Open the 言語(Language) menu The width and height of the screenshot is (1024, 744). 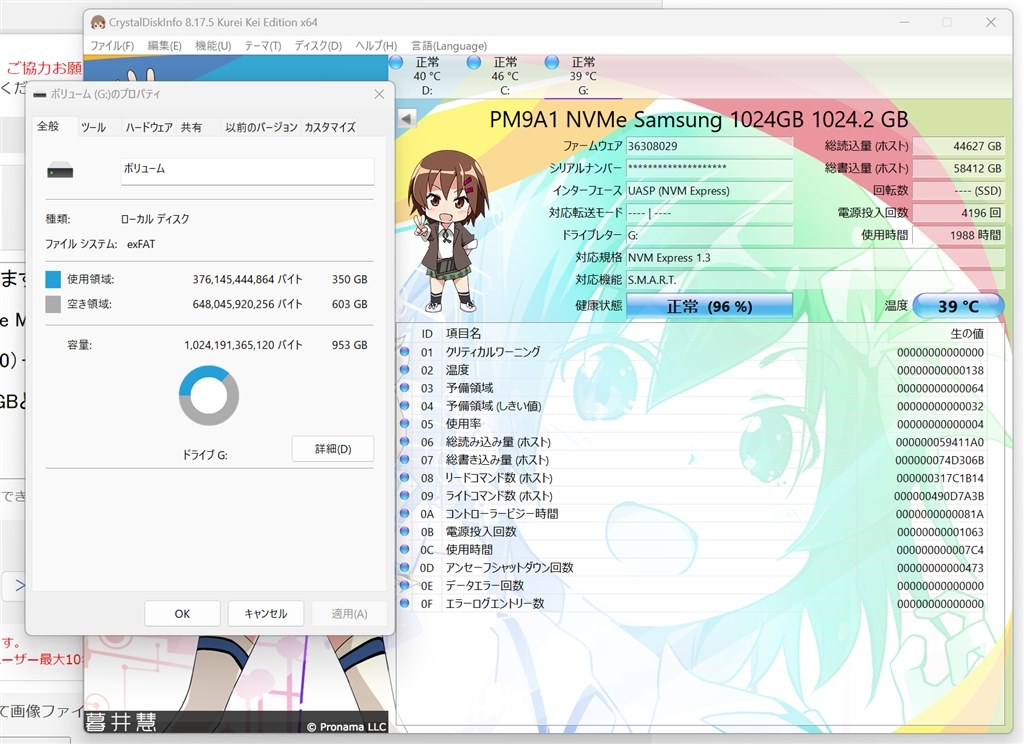[449, 46]
